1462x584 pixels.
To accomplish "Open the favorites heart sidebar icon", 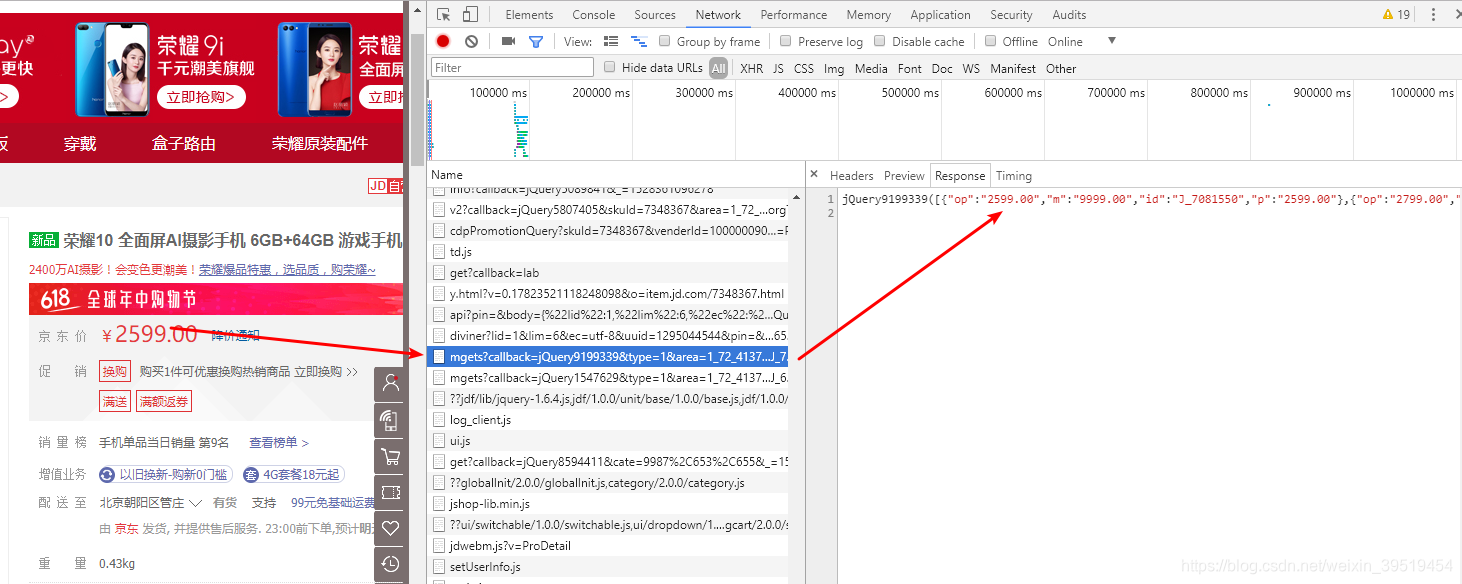I will [391, 528].
